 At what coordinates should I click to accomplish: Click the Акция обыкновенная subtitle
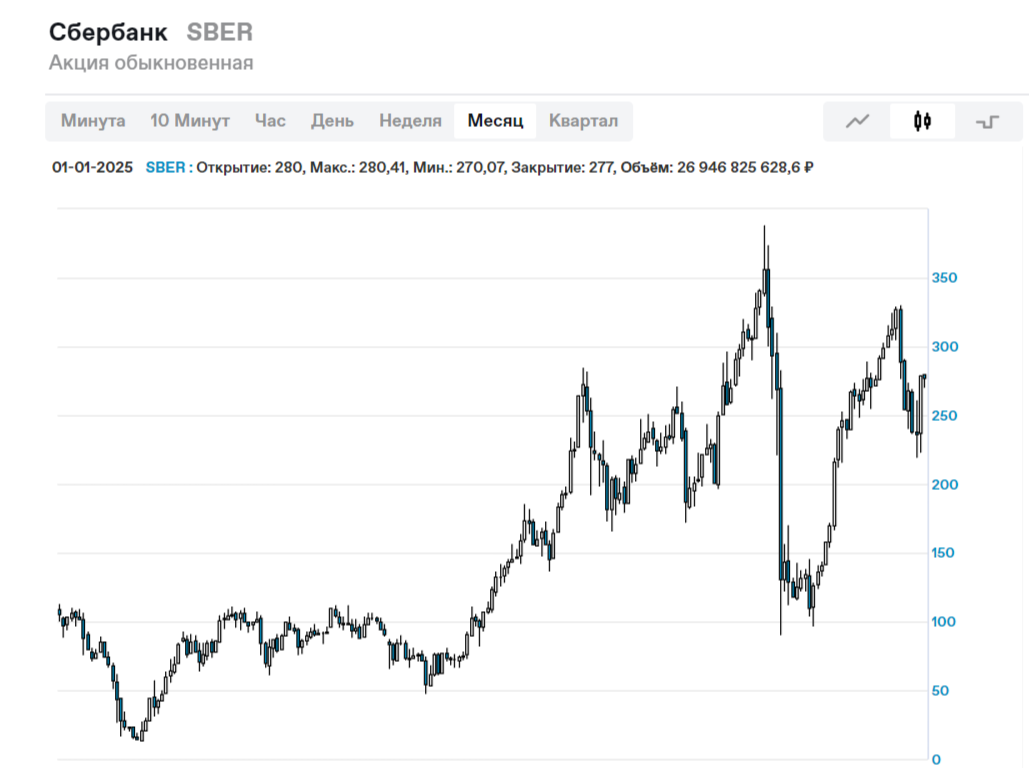(151, 63)
